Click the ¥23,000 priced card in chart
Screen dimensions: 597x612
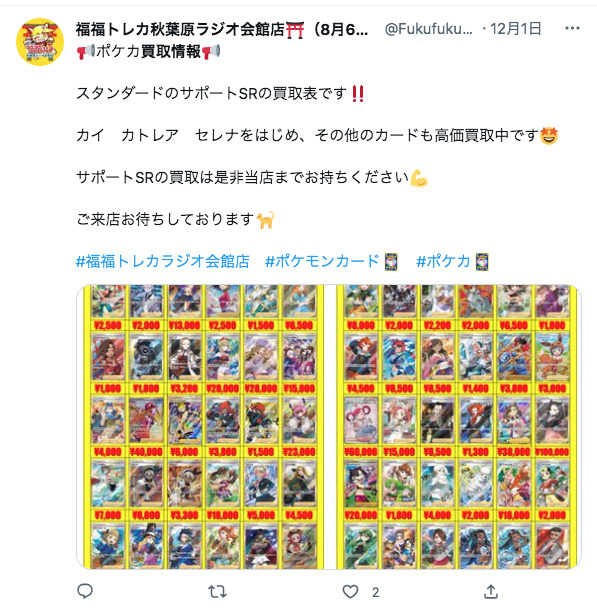click(x=299, y=421)
